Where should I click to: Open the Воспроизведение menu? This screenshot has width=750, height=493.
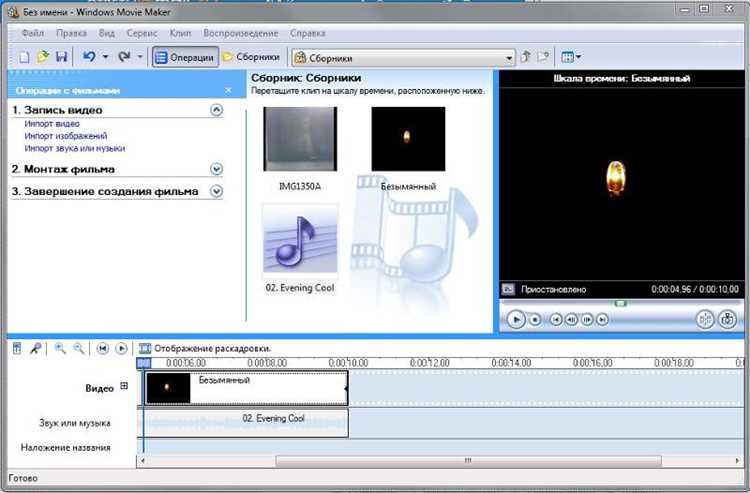click(x=241, y=33)
